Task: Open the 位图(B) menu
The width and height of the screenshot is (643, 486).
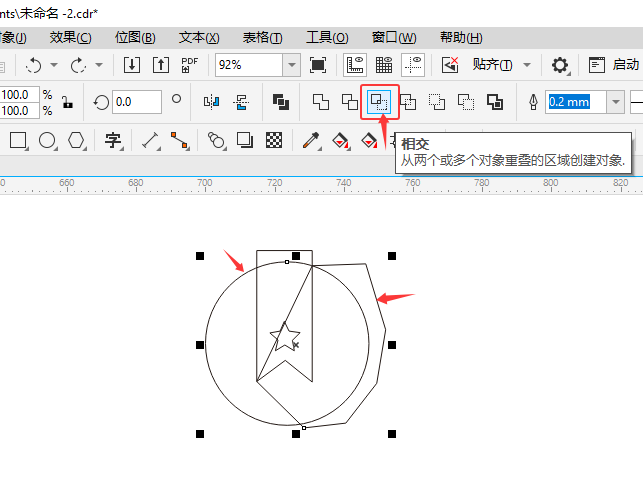Action: coord(135,38)
